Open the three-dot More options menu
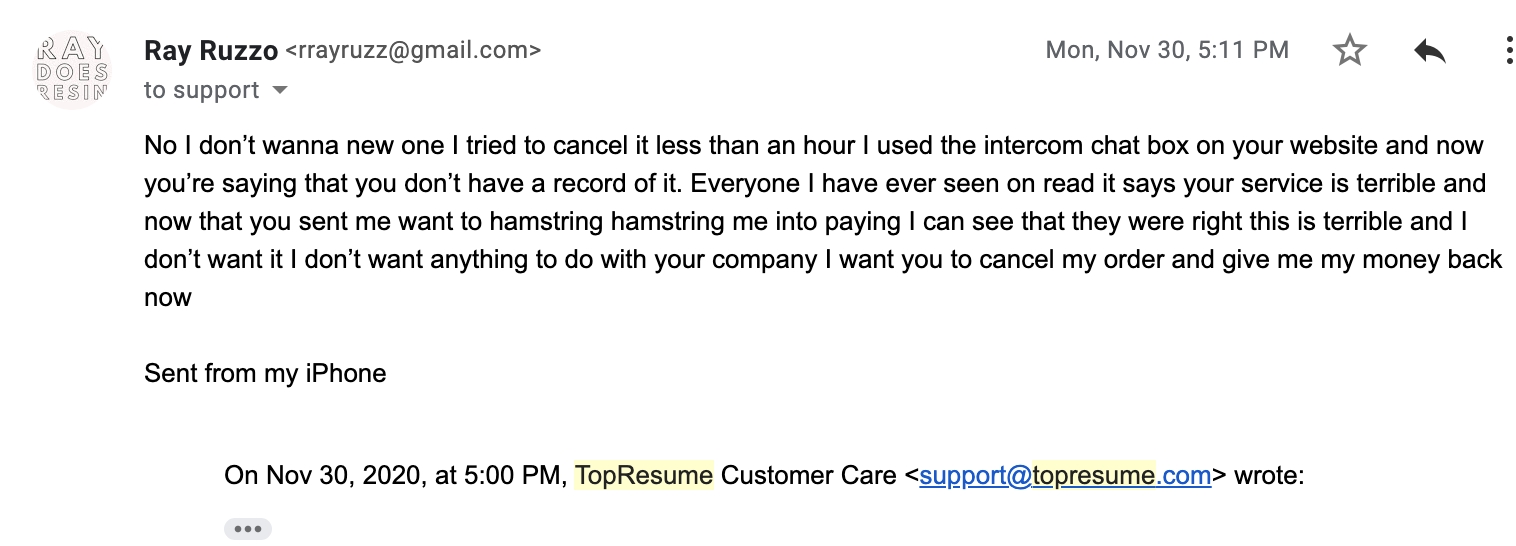This screenshot has height=546, width=1516. pyautogui.click(x=1509, y=50)
